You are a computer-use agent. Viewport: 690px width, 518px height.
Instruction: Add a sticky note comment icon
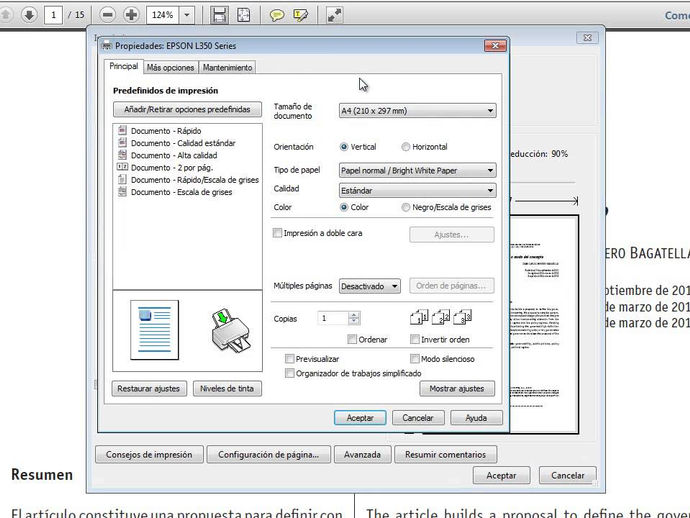click(x=276, y=15)
